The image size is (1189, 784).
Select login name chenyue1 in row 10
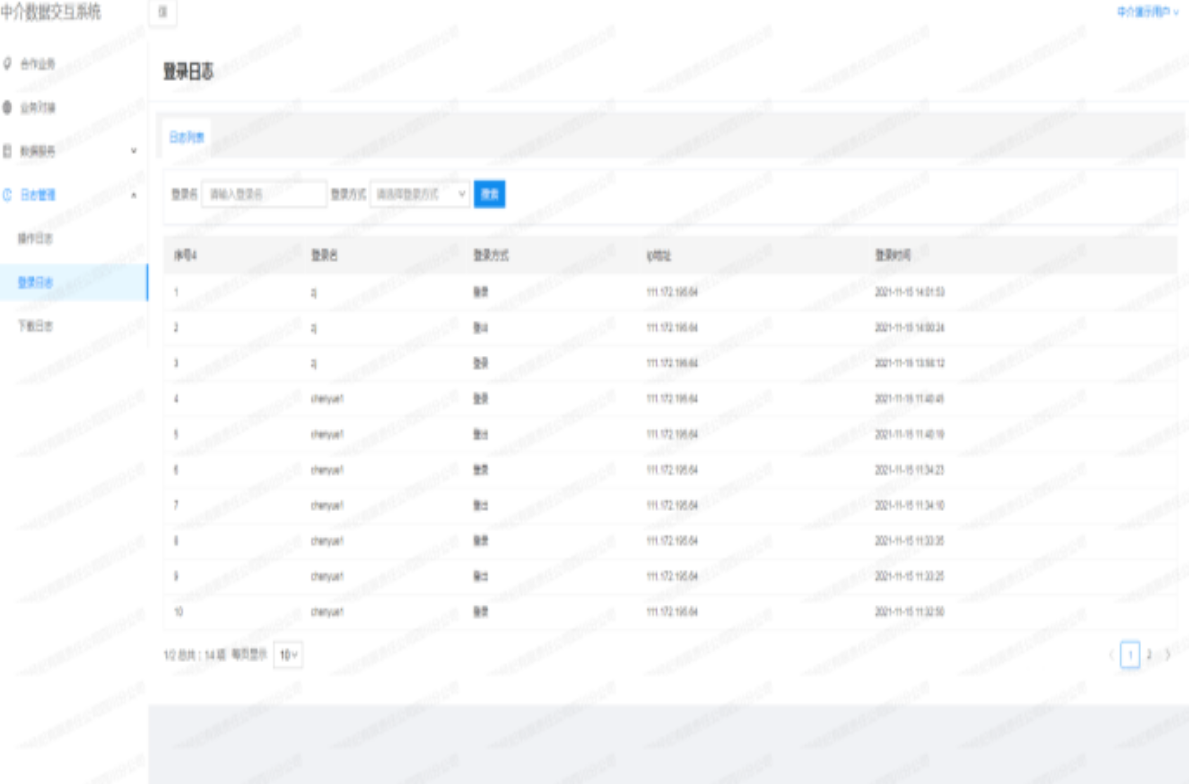tap(328, 612)
